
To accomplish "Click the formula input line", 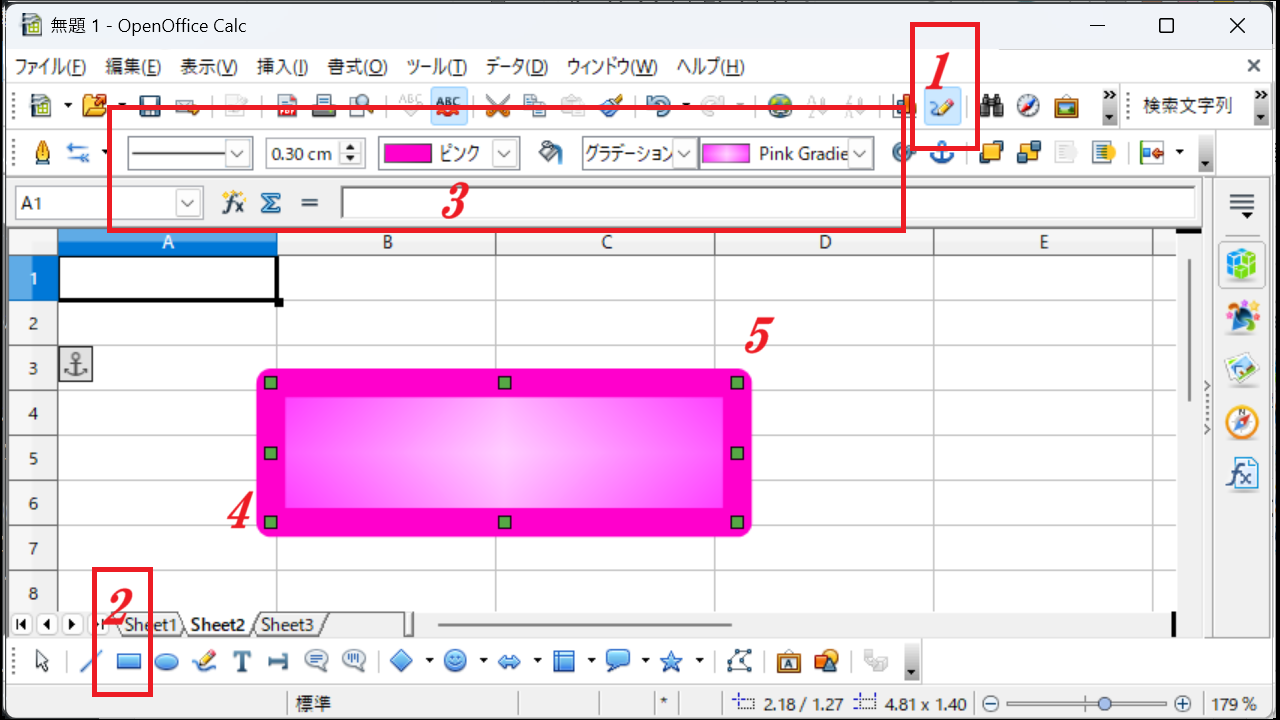I will coord(768,203).
